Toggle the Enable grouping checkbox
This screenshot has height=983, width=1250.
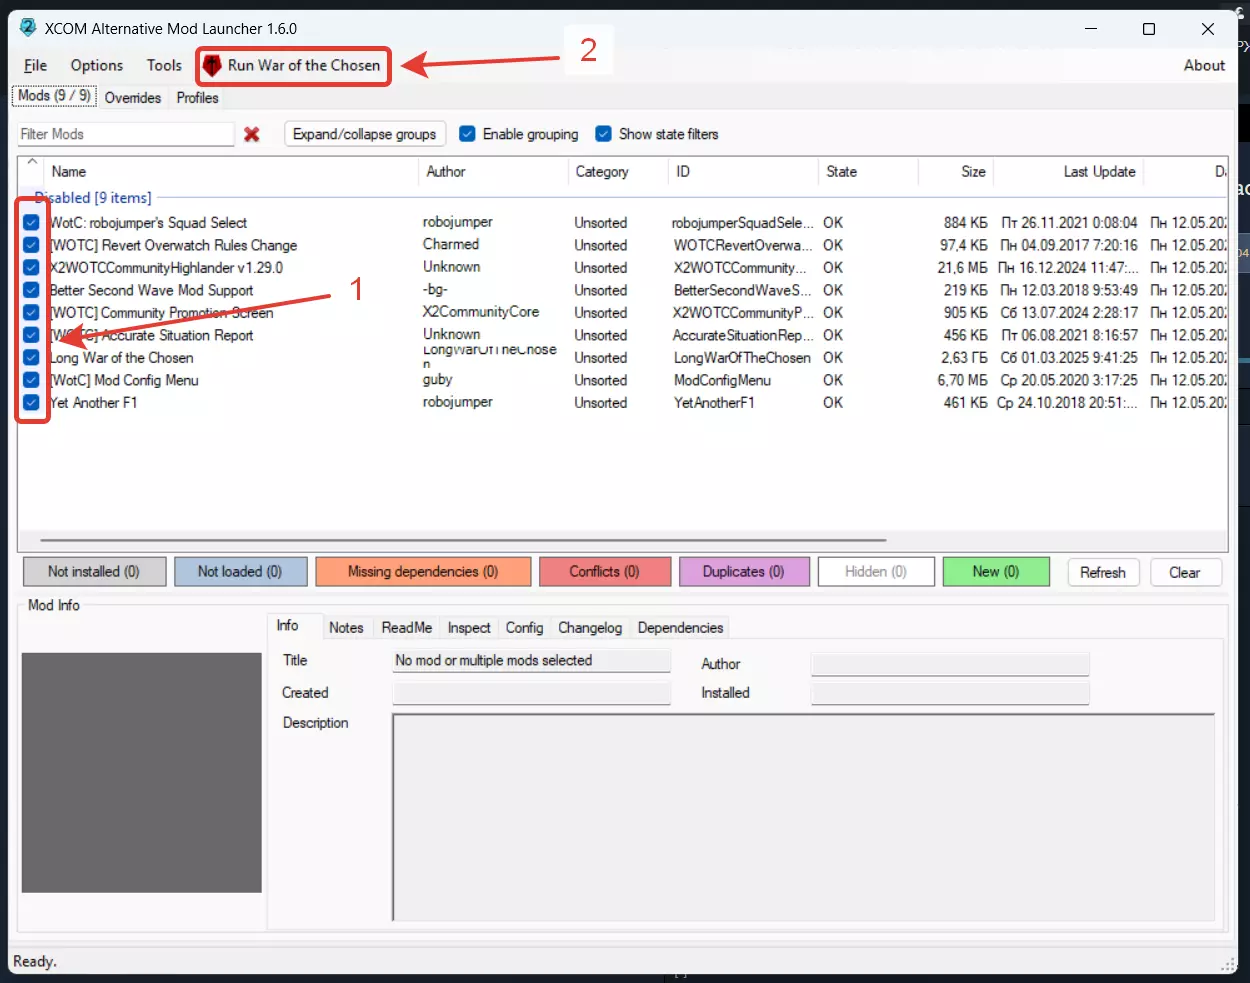coord(467,134)
